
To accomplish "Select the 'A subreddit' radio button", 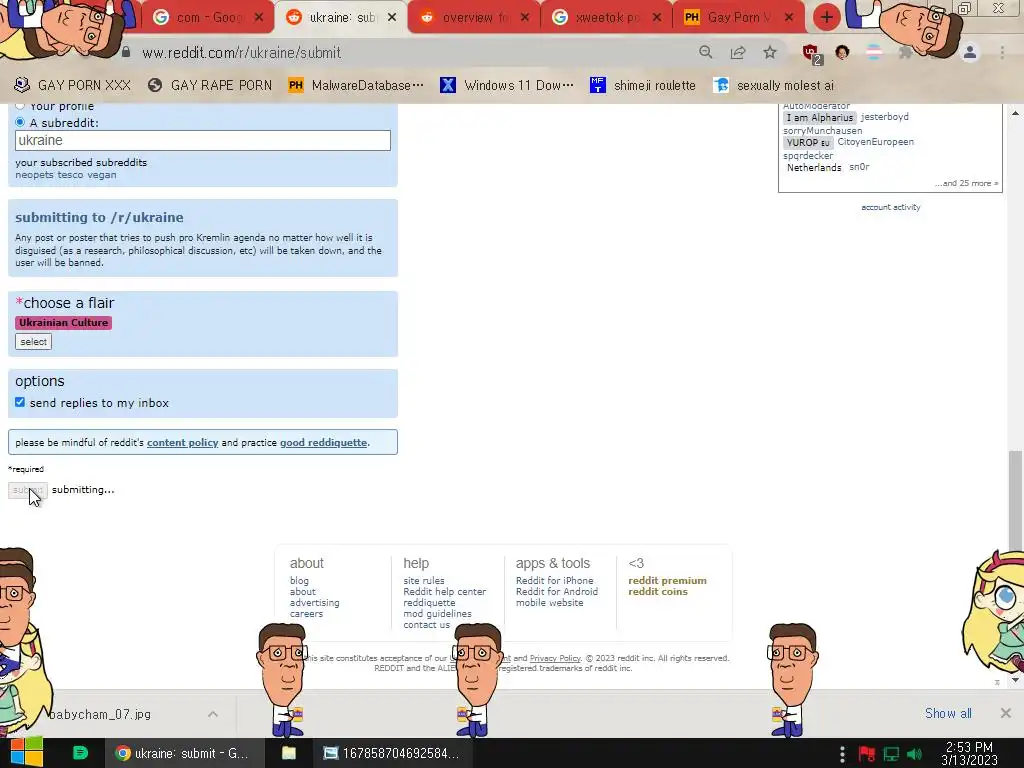I will [x=20, y=122].
